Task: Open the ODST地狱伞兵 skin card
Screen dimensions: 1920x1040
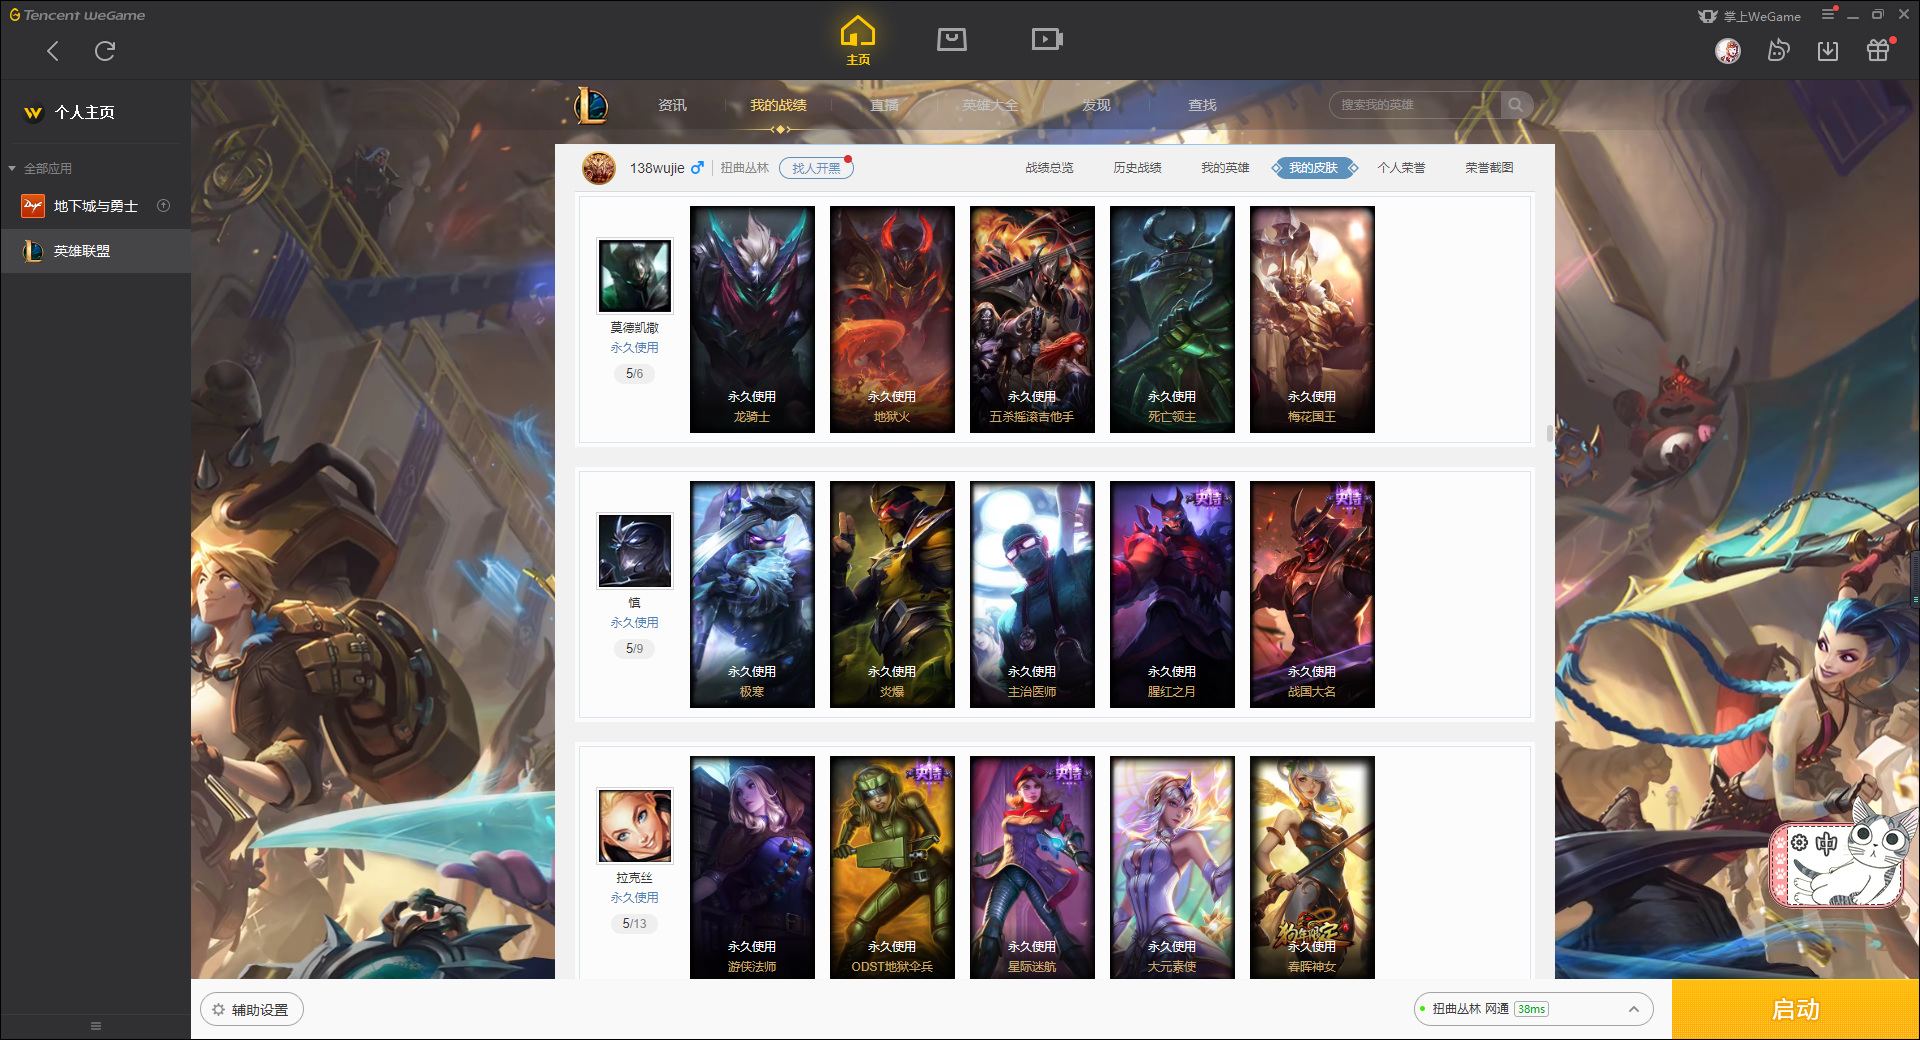Action: tap(892, 867)
